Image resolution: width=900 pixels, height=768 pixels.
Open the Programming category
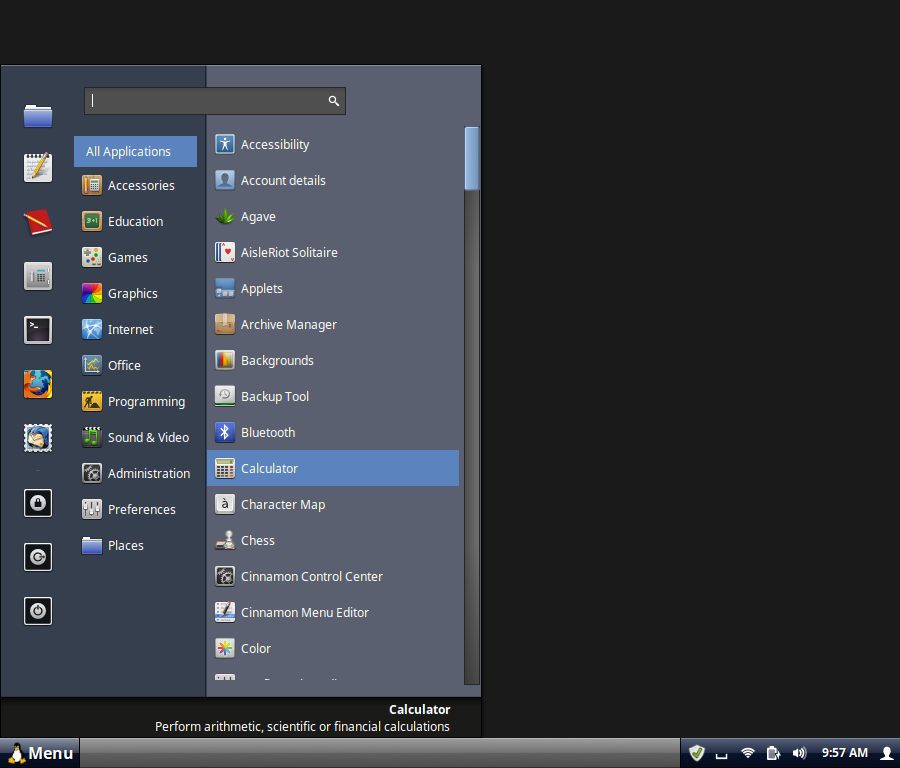coord(135,401)
